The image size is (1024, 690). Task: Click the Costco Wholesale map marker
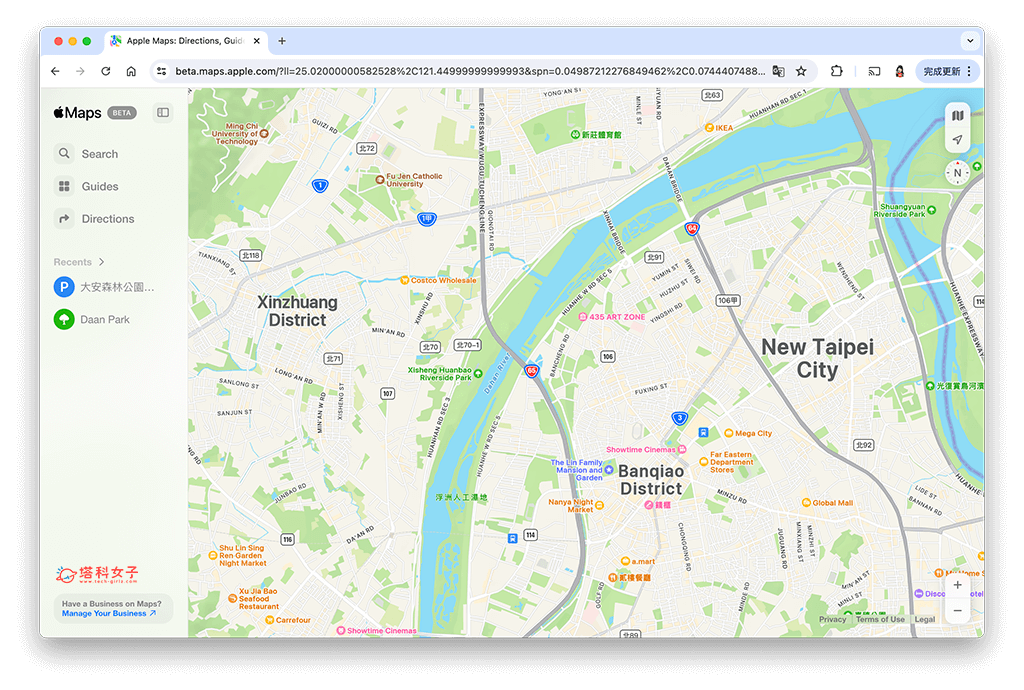(x=405, y=281)
